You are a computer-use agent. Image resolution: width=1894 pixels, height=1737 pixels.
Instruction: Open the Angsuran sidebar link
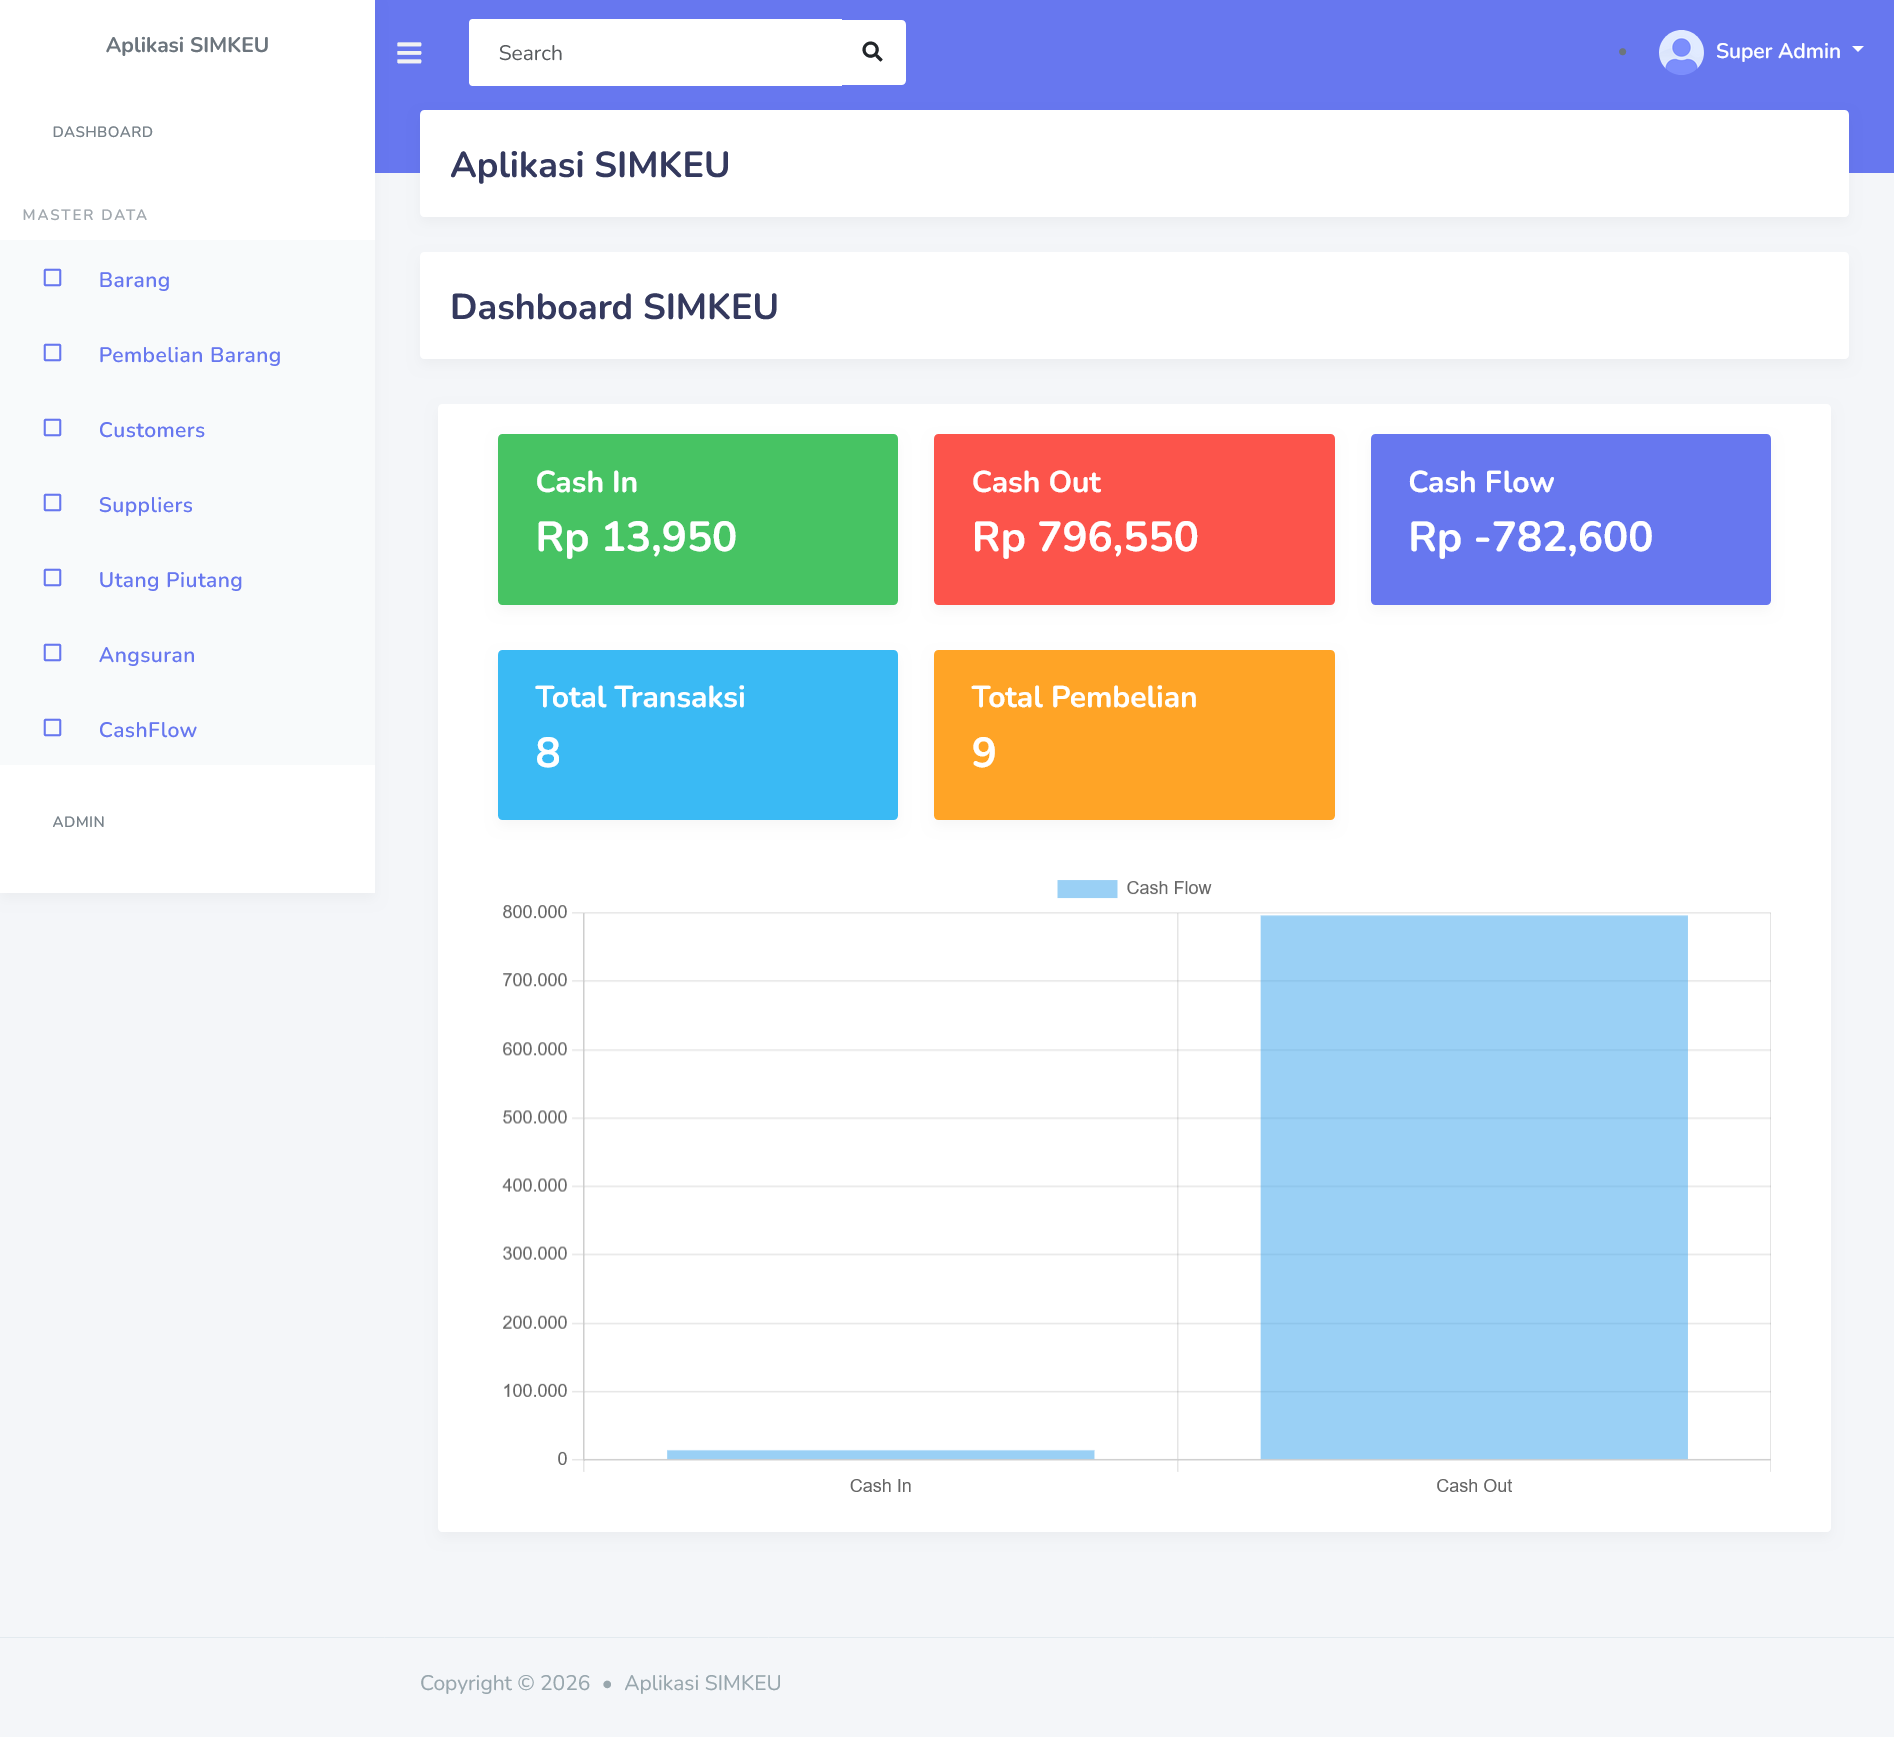(146, 655)
